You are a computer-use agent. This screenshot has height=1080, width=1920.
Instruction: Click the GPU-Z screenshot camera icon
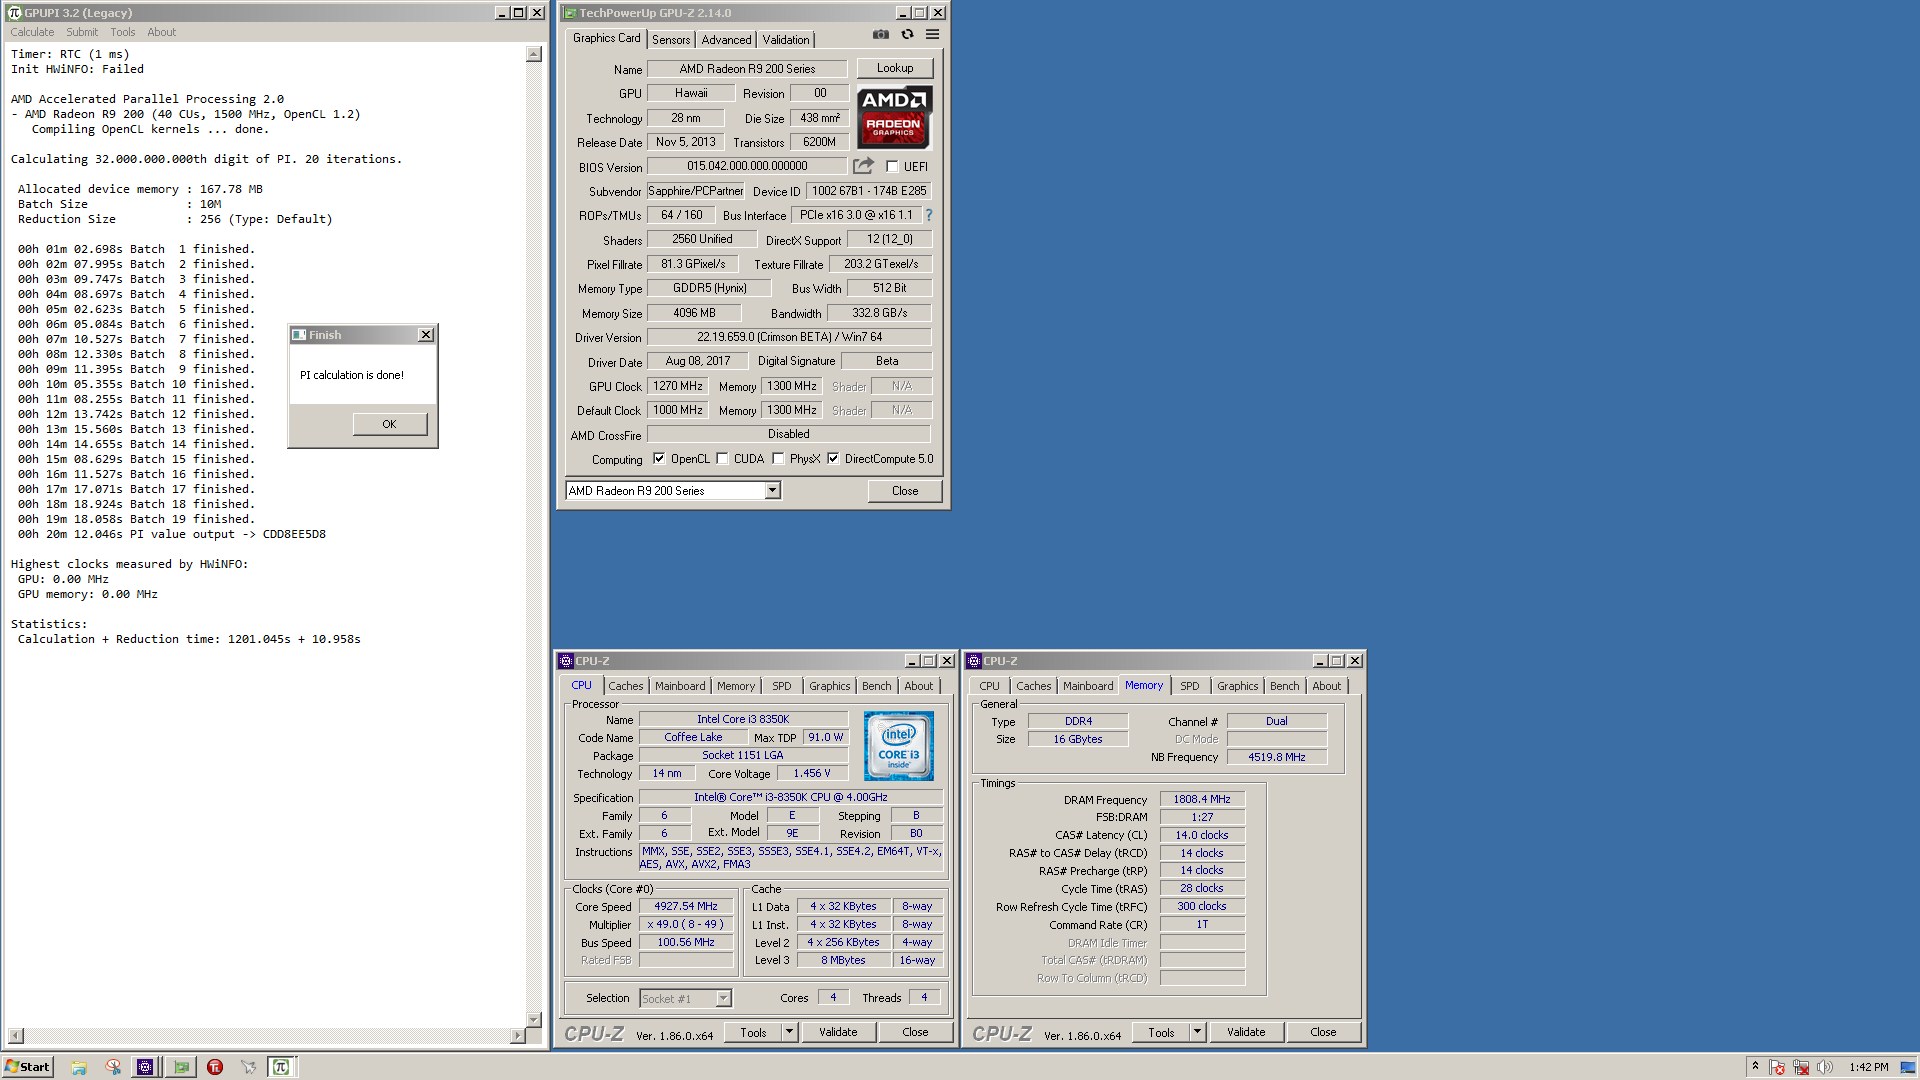[x=880, y=35]
